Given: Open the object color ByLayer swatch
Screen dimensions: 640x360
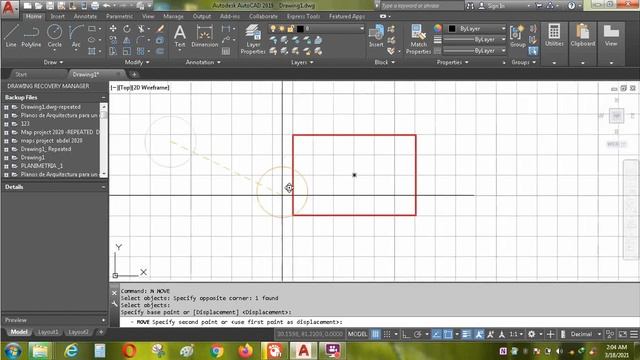Looking at the screenshot, I should tap(452, 29).
